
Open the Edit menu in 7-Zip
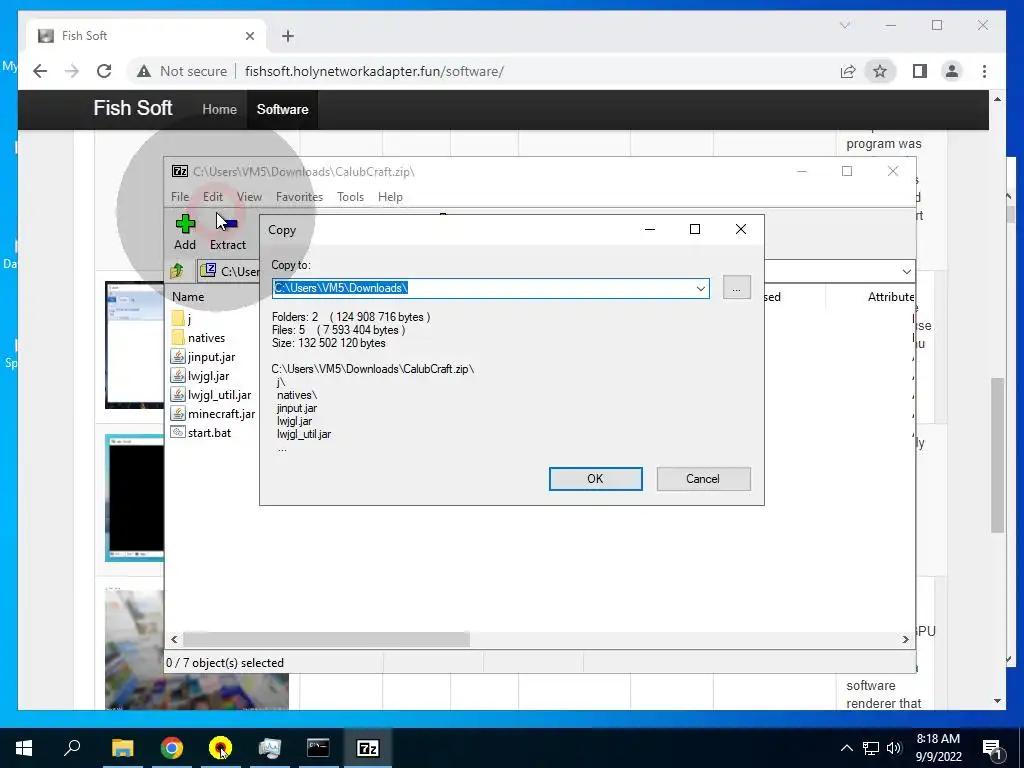pos(213,197)
